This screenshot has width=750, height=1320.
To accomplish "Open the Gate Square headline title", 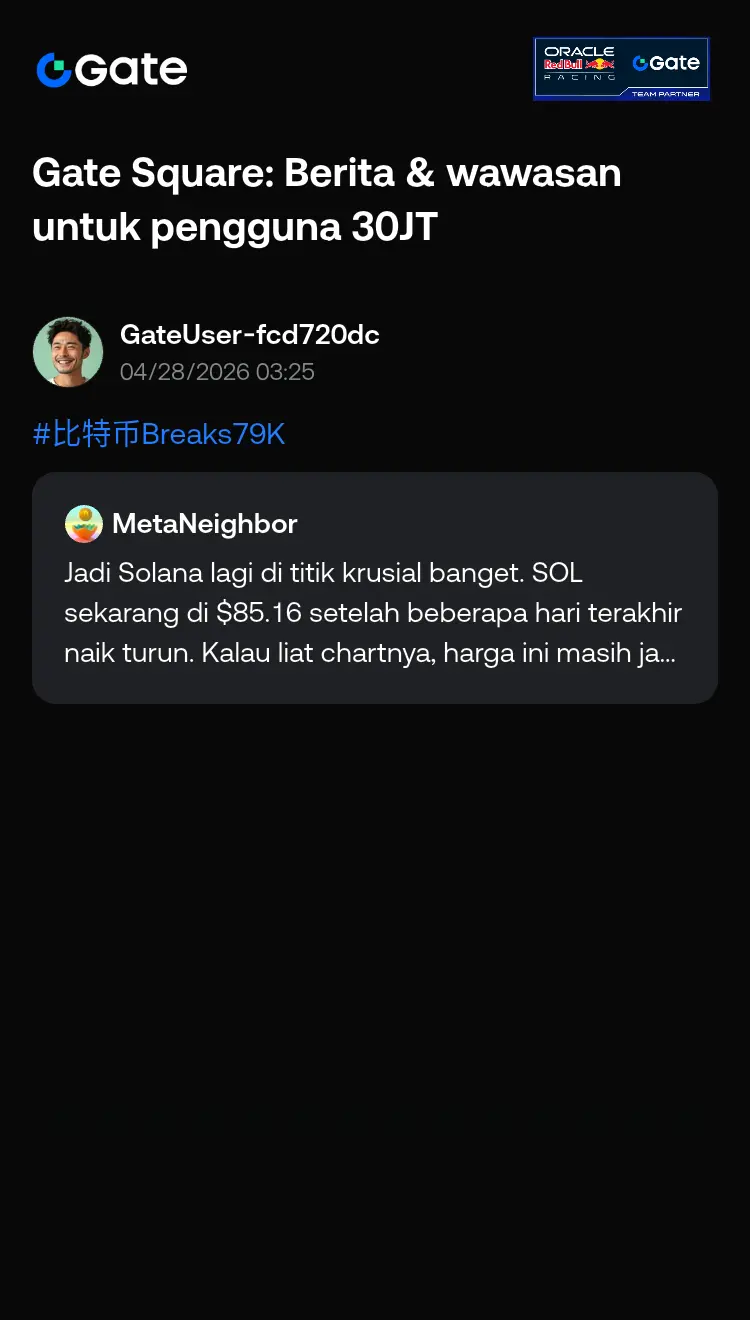I will [327, 200].
